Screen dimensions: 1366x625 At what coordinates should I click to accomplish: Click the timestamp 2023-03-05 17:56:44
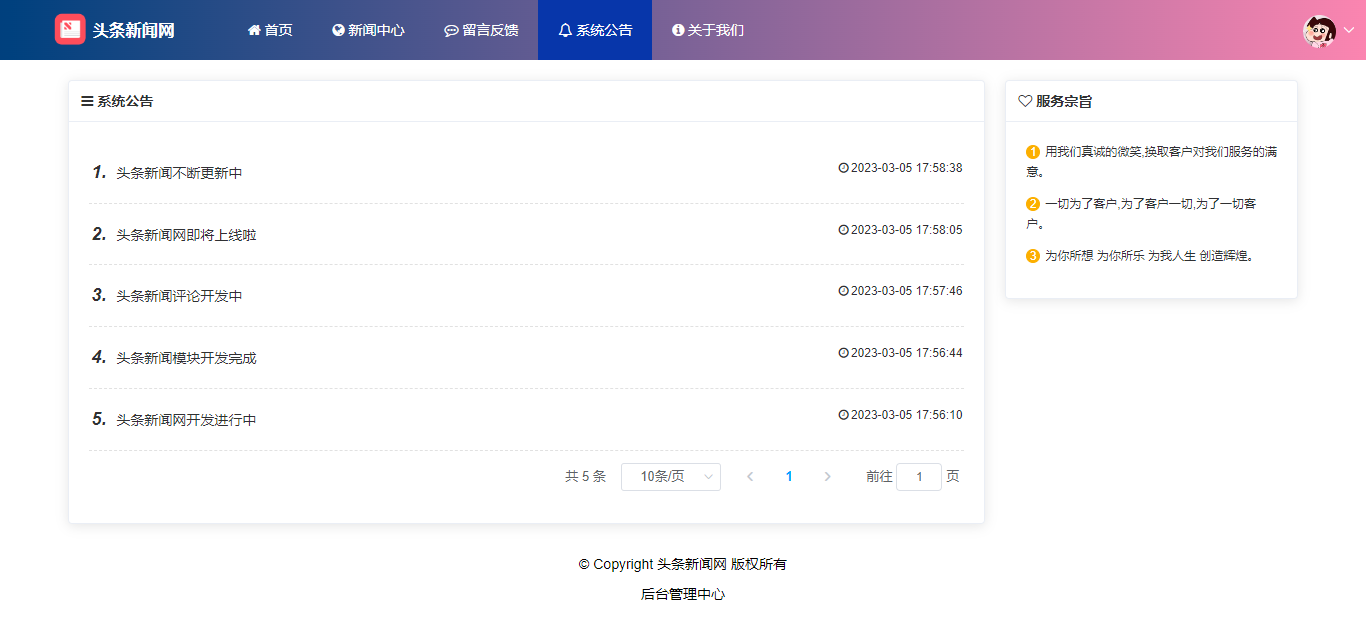point(906,353)
